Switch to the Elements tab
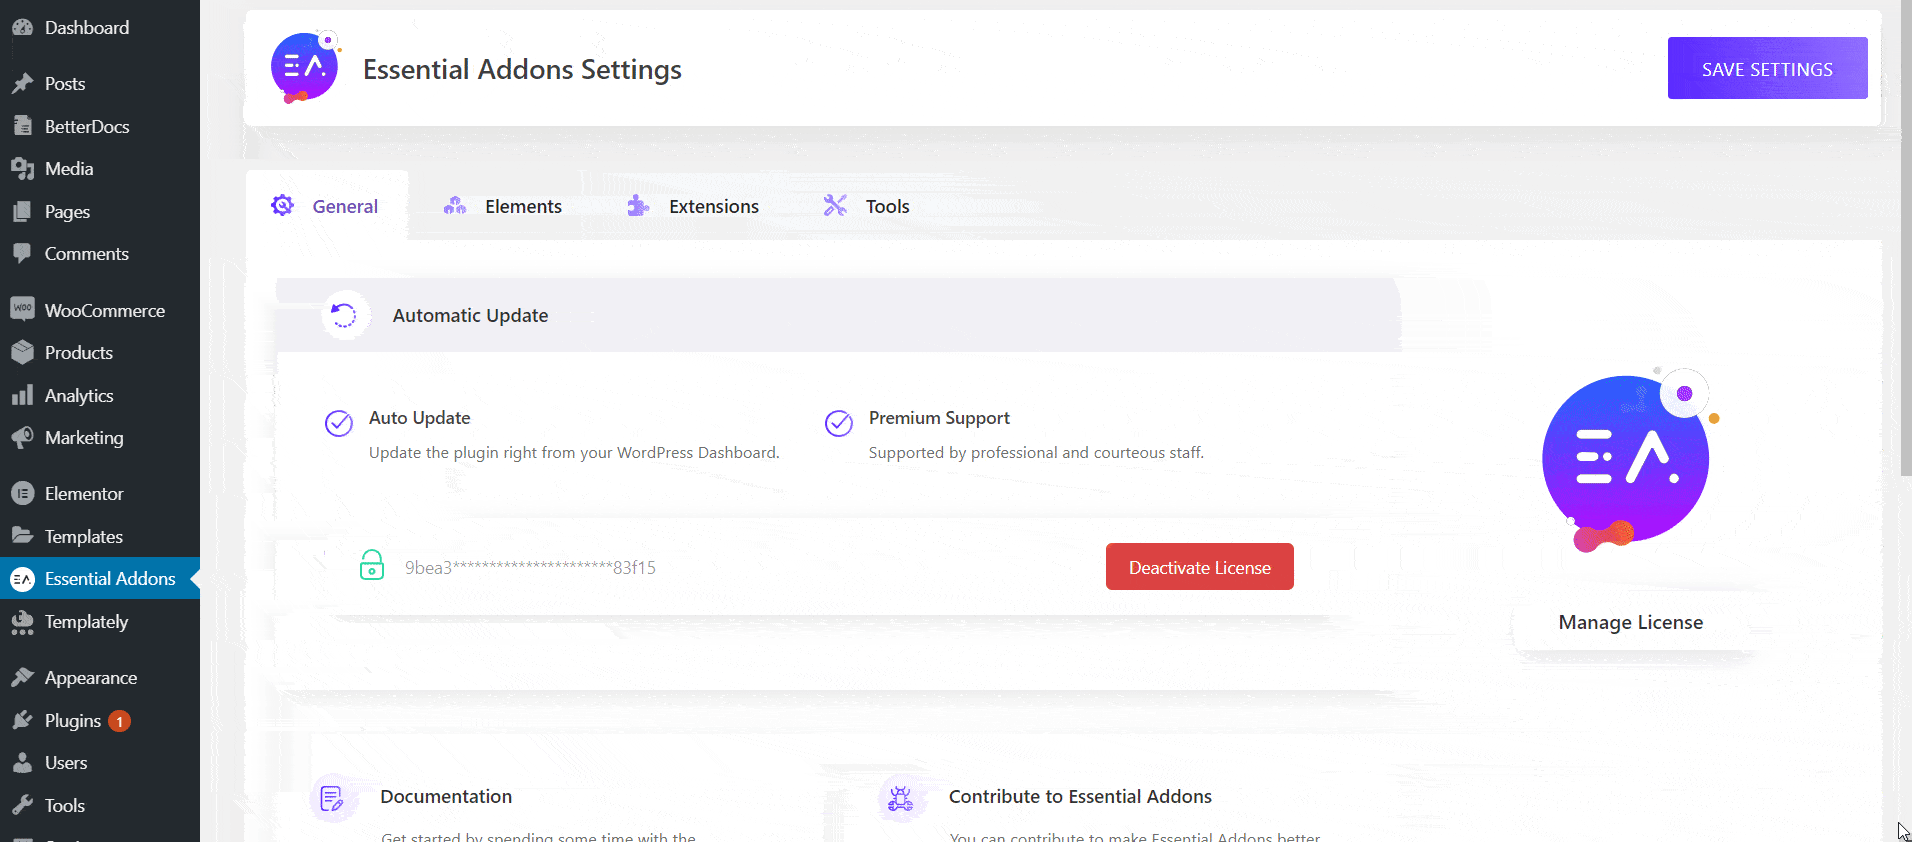 pos(503,206)
